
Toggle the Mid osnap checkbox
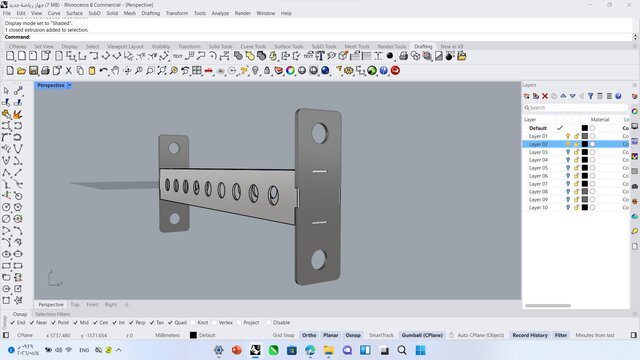pyautogui.click(x=76, y=322)
